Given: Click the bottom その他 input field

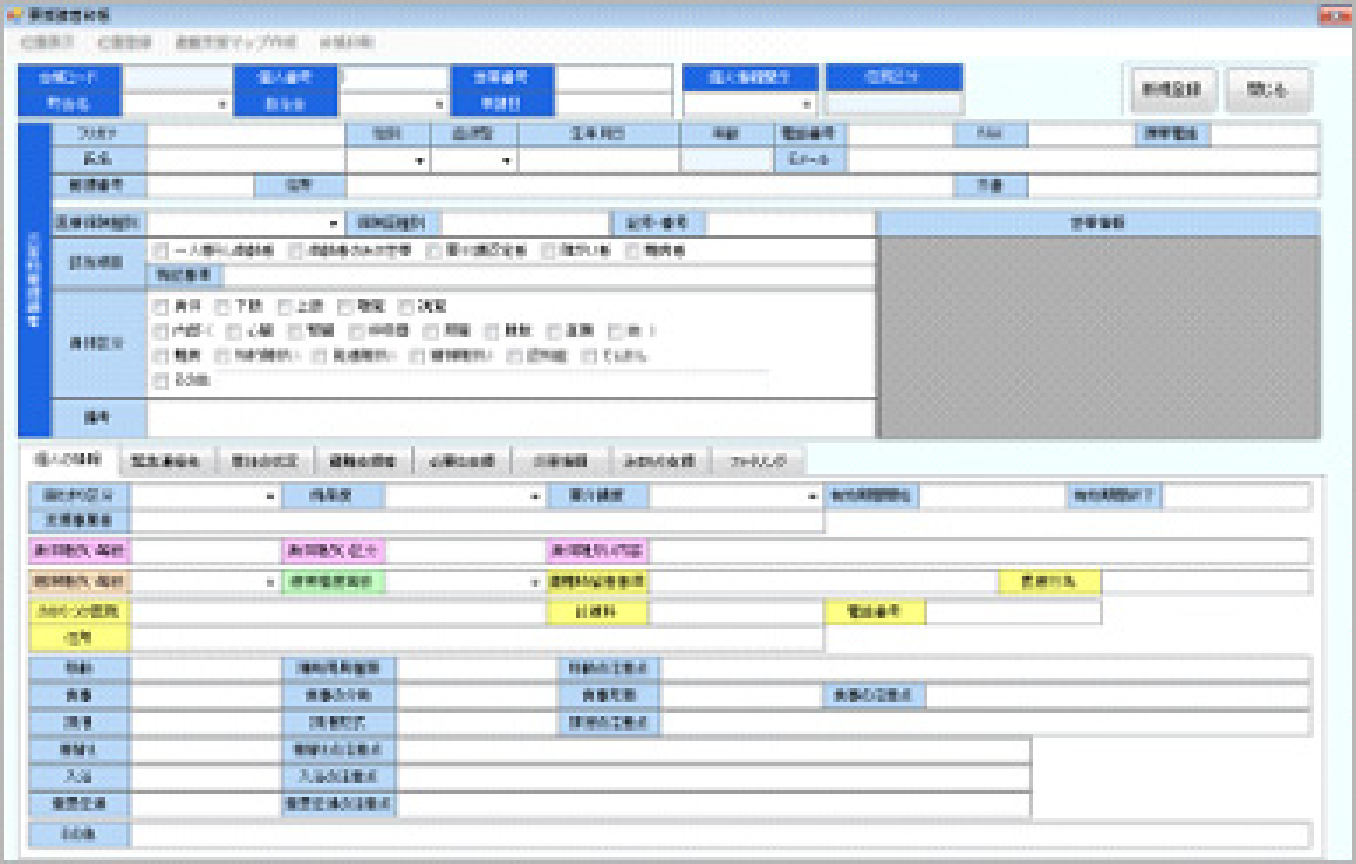Looking at the screenshot, I should point(720,834).
